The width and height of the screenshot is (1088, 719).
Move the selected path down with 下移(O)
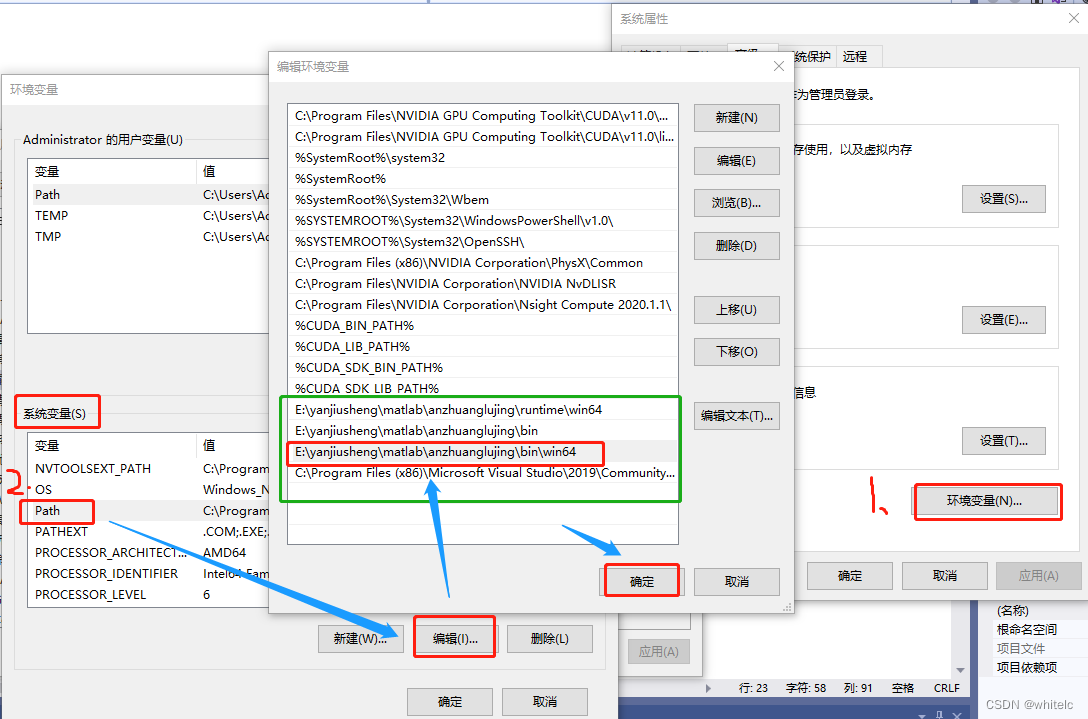[737, 351]
